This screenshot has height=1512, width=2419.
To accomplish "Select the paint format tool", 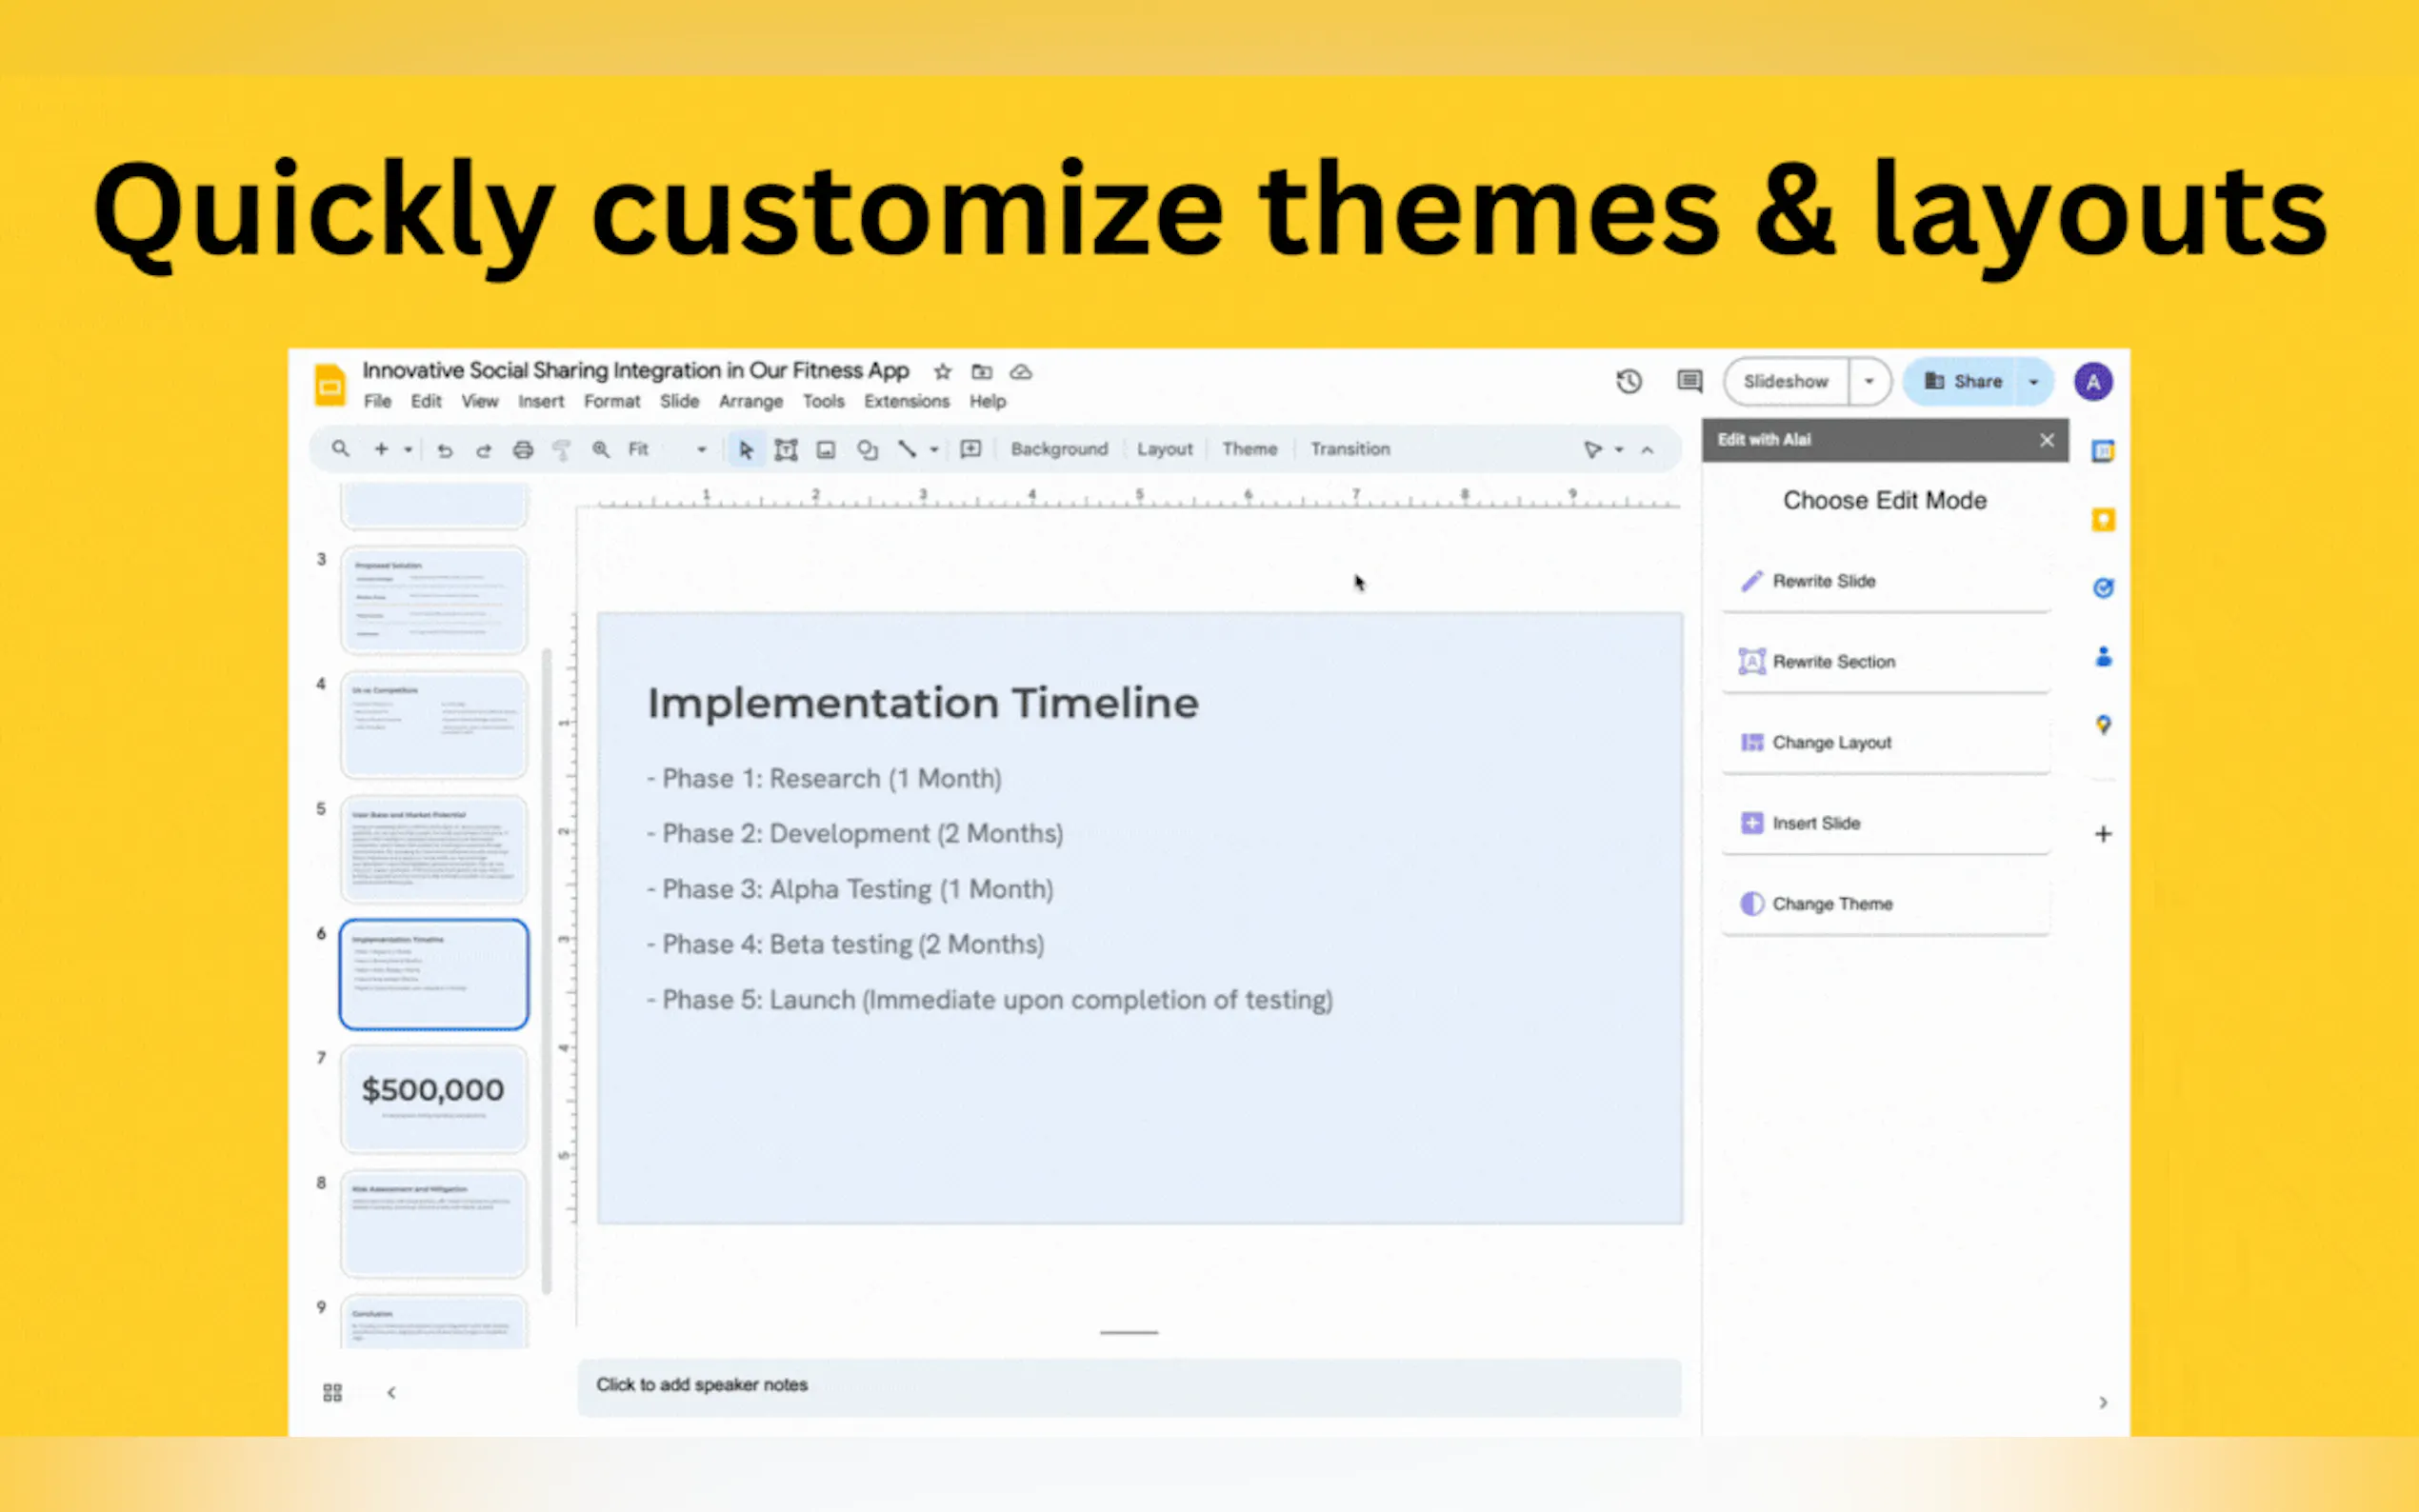I will [562, 450].
